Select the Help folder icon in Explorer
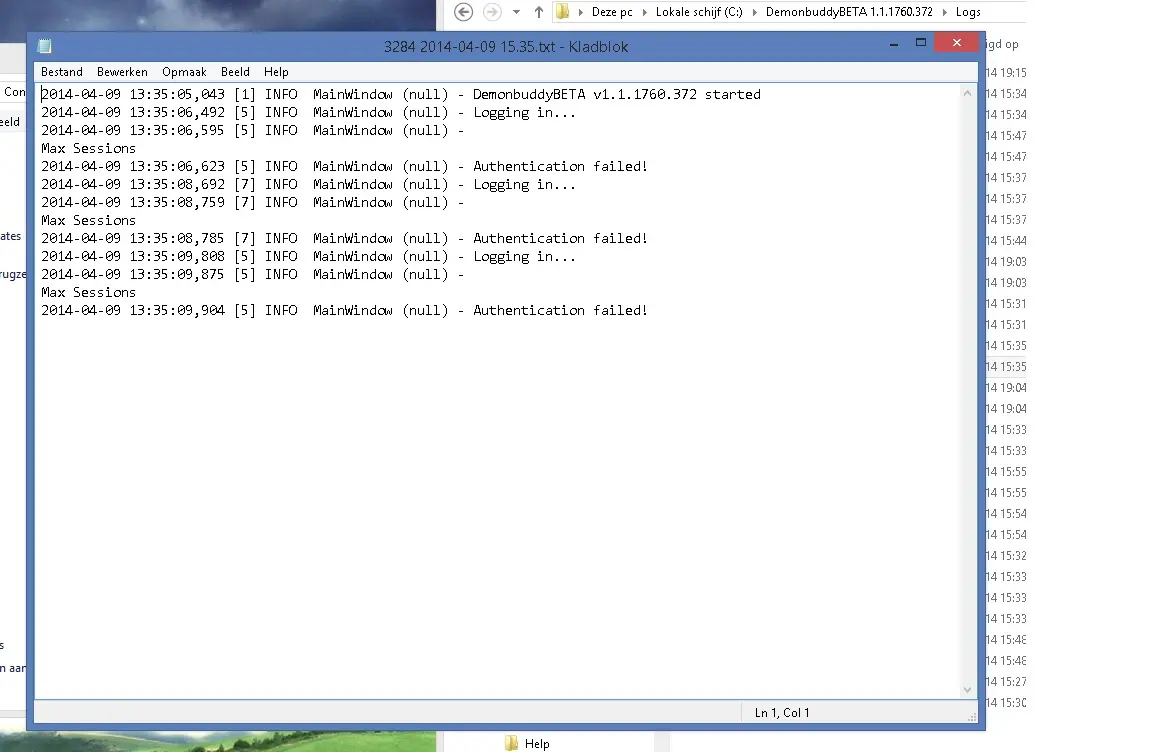 (512, 743)
